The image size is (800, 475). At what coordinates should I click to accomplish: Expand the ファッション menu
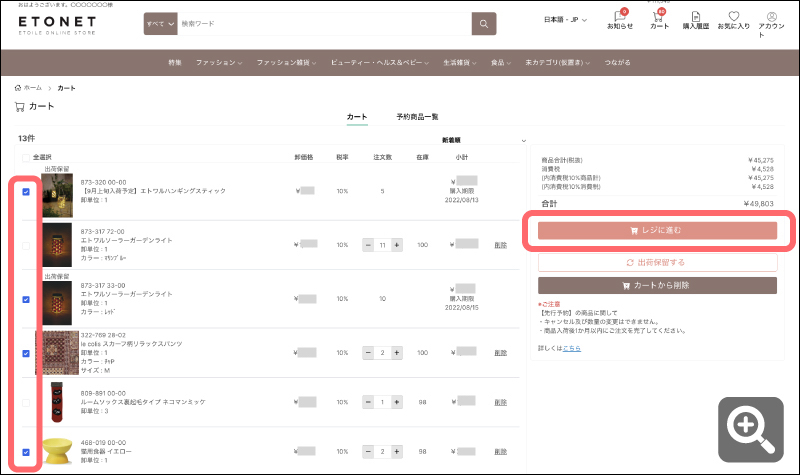[x=219, y=63]
